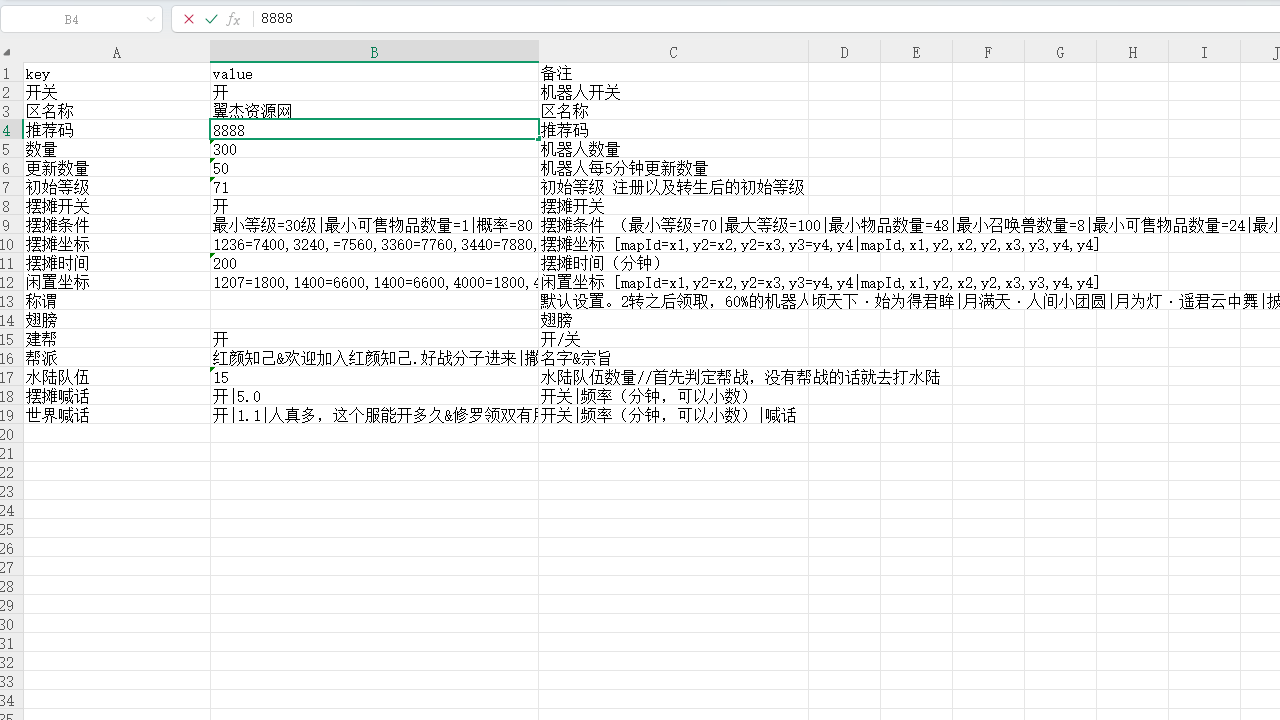
Task: Click cell A19 labeled 世界喊话
Action: (117, 416)
